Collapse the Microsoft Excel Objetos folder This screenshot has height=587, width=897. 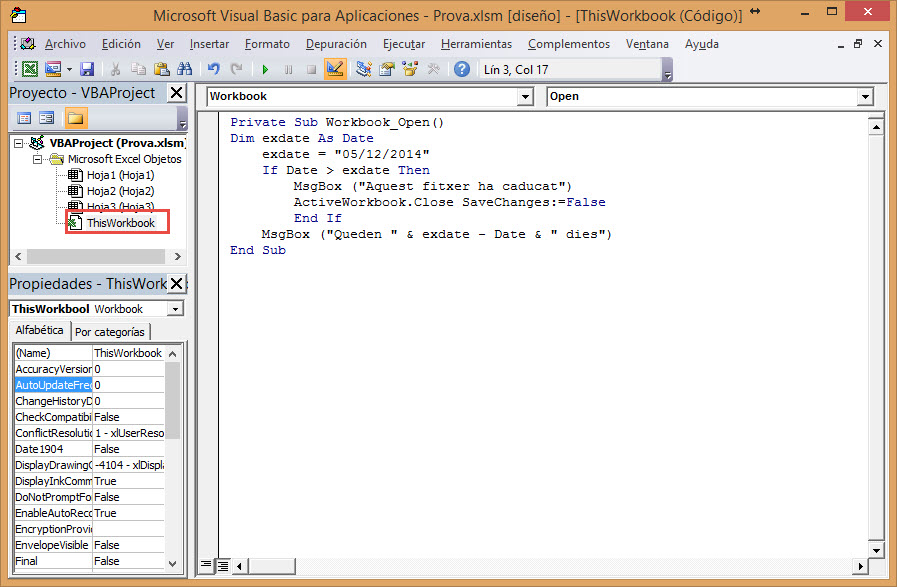[x=37, y=159]
